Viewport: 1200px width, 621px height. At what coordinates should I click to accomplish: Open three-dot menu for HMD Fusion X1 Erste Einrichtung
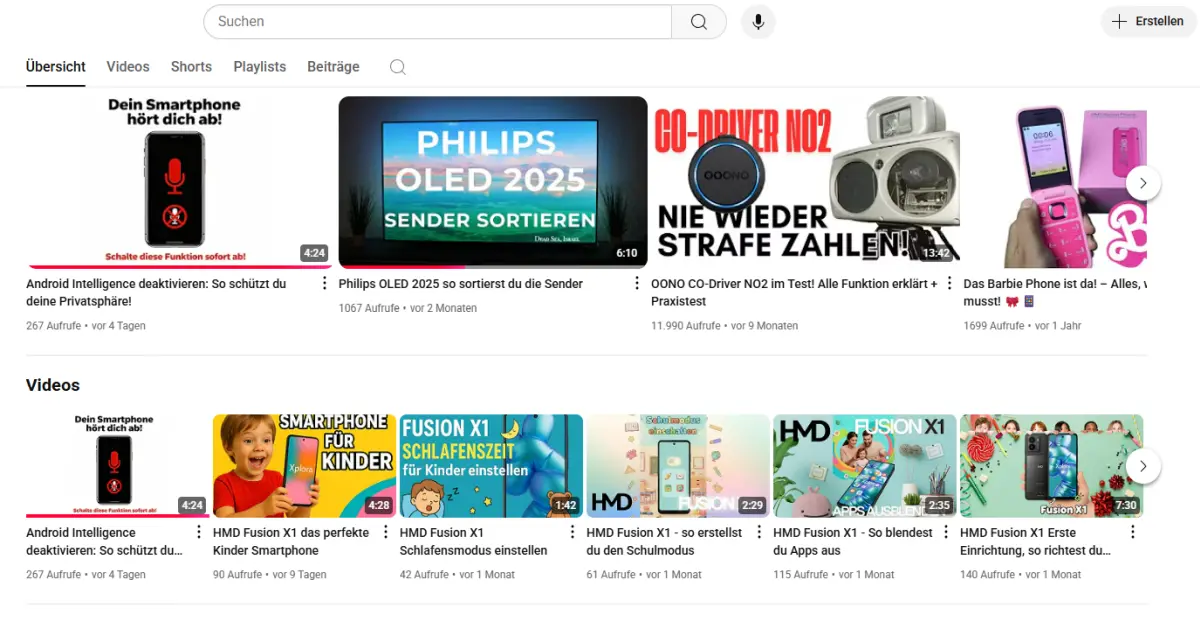(1132, 533)
